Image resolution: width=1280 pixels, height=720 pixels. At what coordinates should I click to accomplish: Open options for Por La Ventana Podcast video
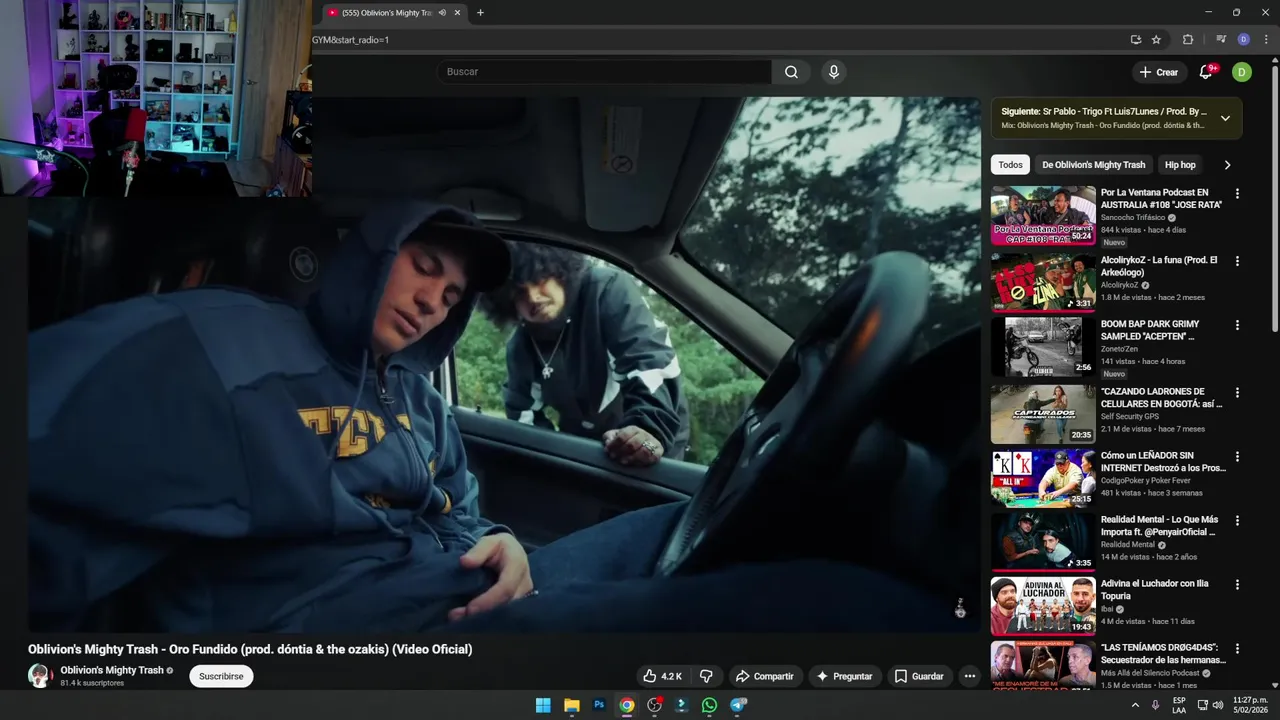coord(1237,194)
